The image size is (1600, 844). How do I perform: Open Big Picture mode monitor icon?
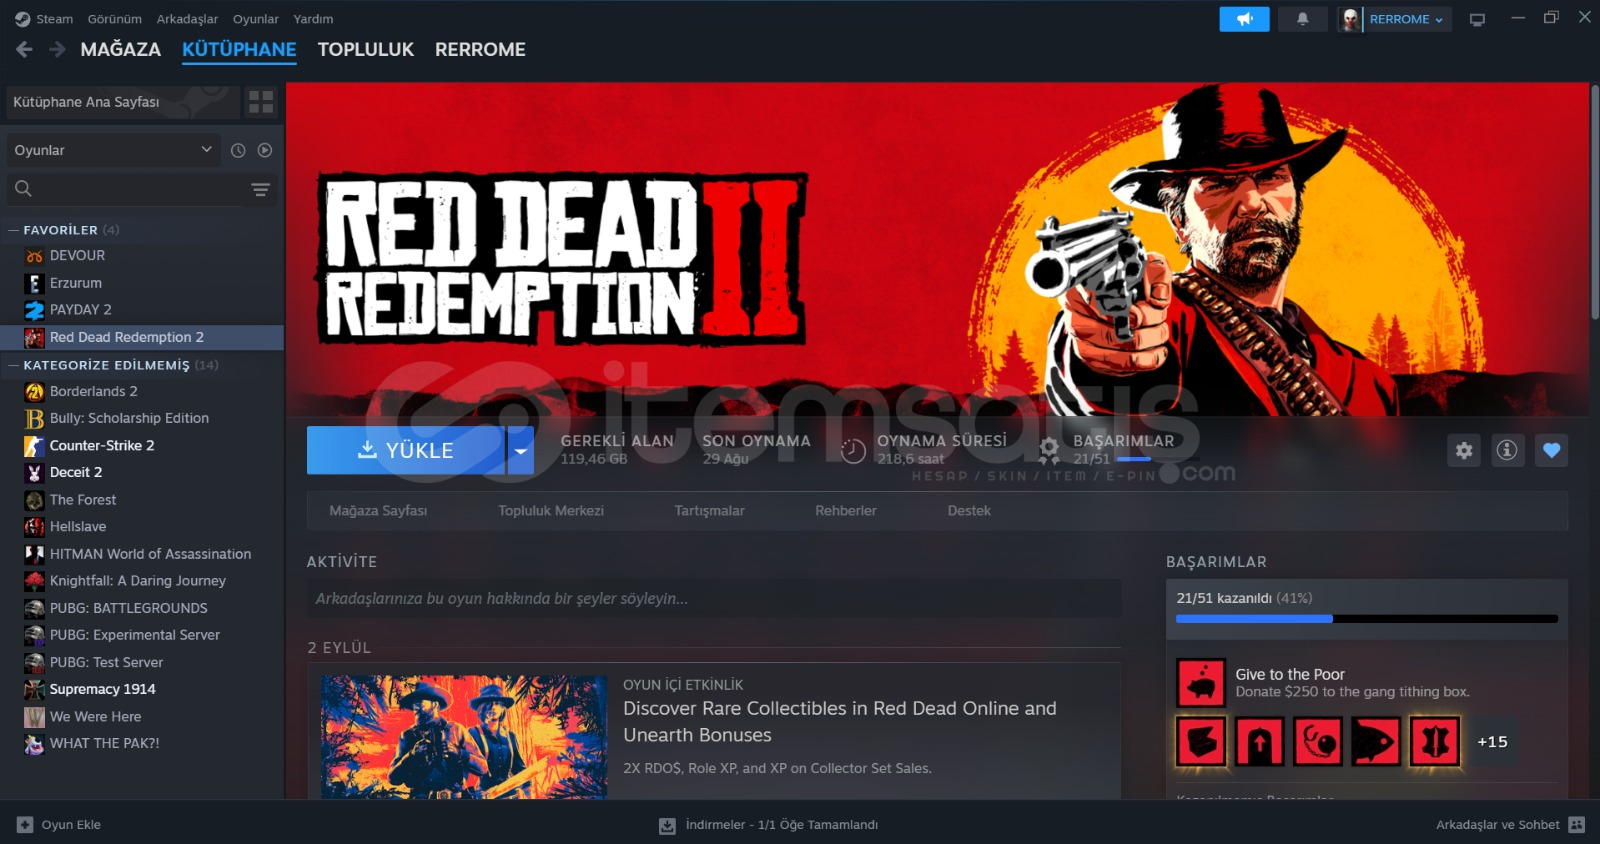[1477, 19]
